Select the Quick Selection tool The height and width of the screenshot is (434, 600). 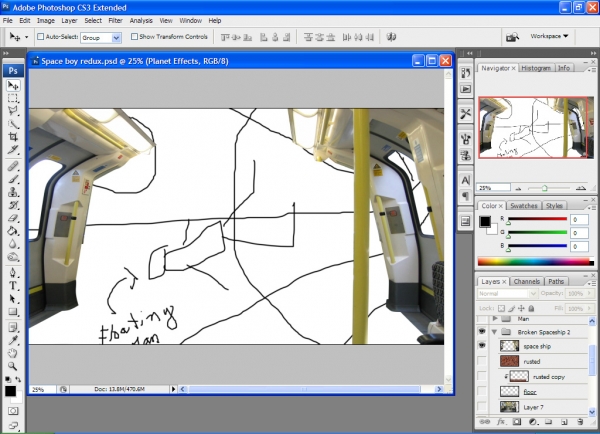coord(13,124)
